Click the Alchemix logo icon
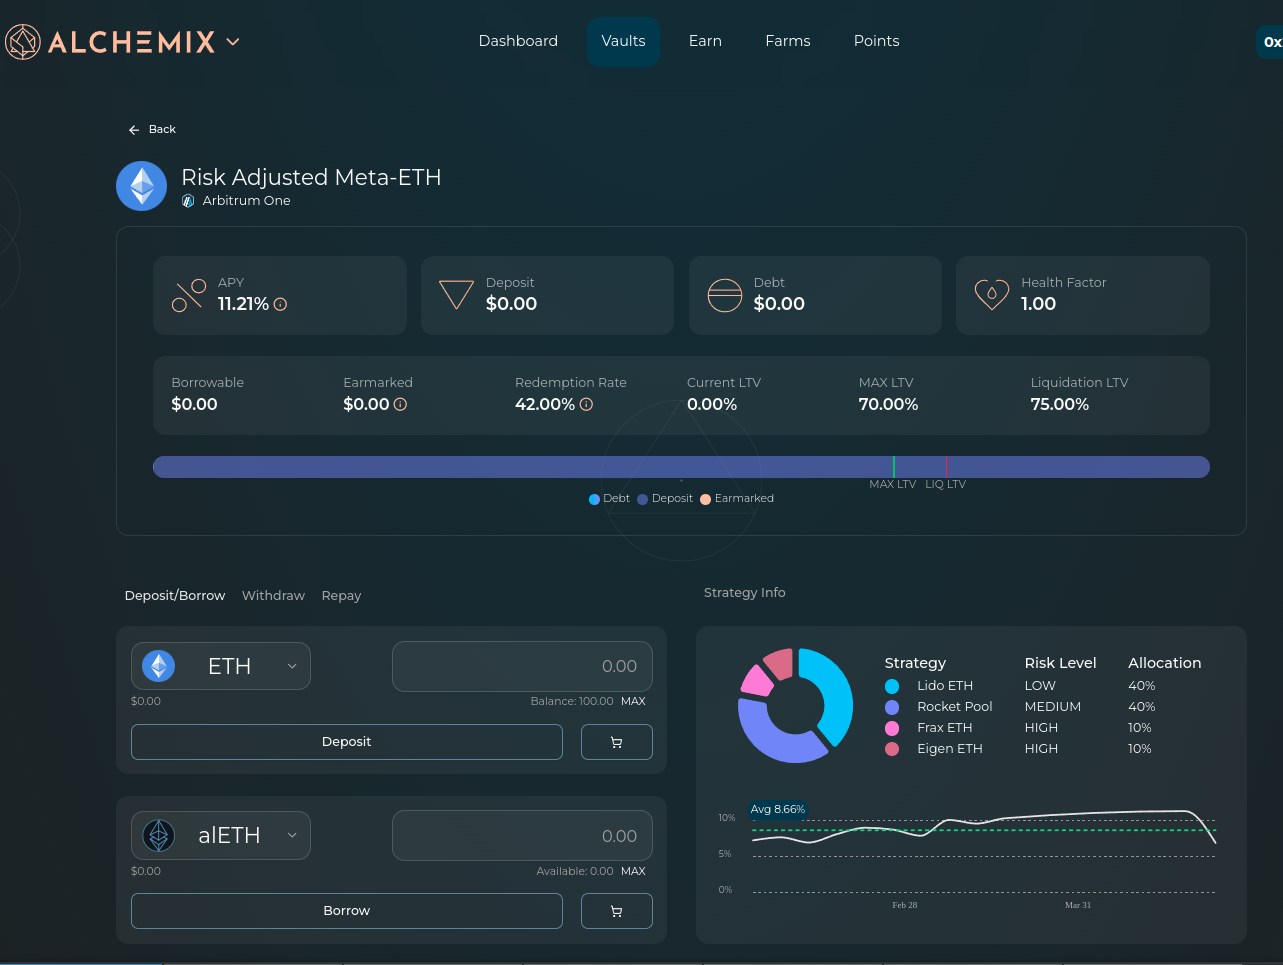This screenshot has height=965, width=1283. [x=23, y=42]
